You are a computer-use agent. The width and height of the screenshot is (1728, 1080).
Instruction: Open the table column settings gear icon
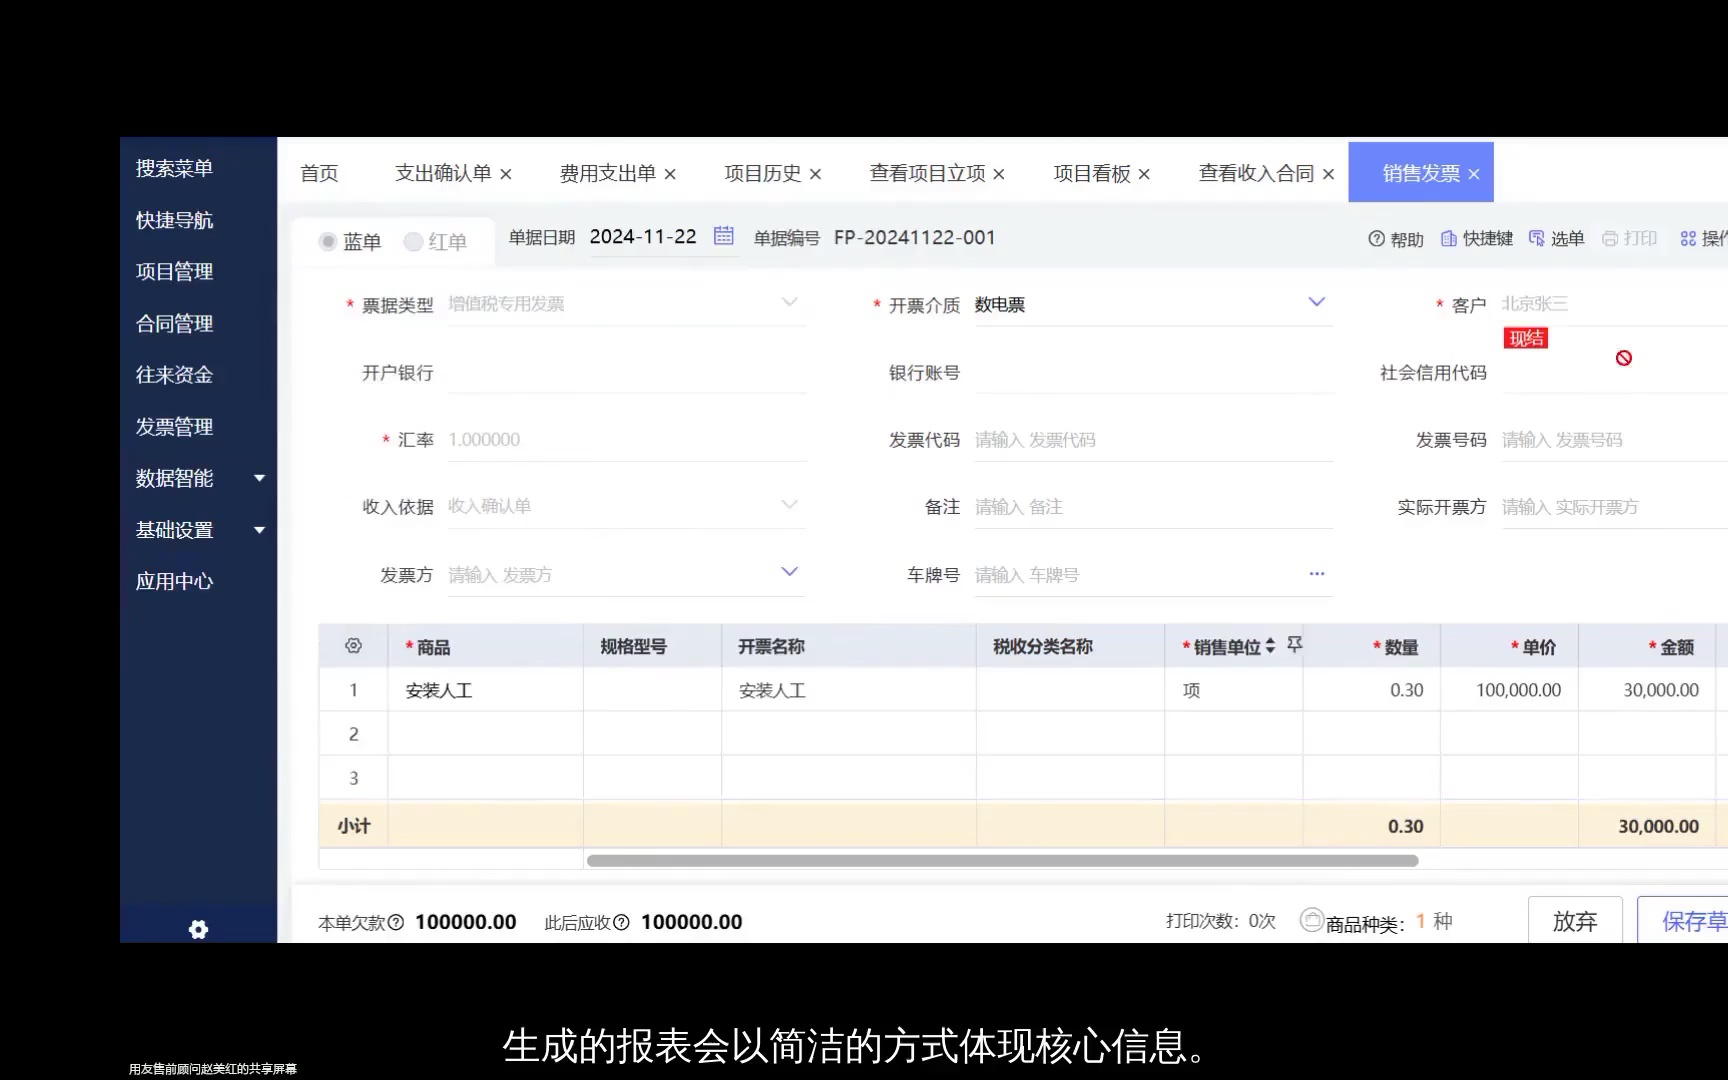point(352,645)
